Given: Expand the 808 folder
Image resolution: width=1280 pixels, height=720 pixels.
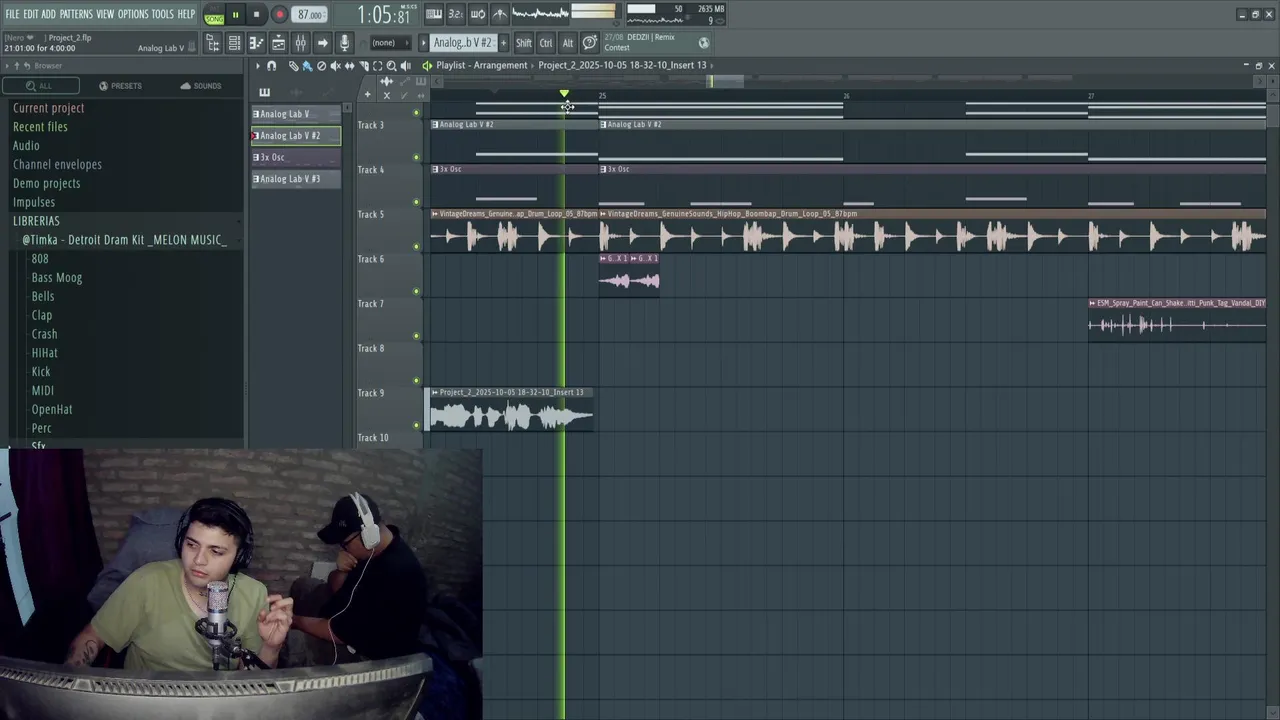Looking at the screenshot, I should click(40, 259).
